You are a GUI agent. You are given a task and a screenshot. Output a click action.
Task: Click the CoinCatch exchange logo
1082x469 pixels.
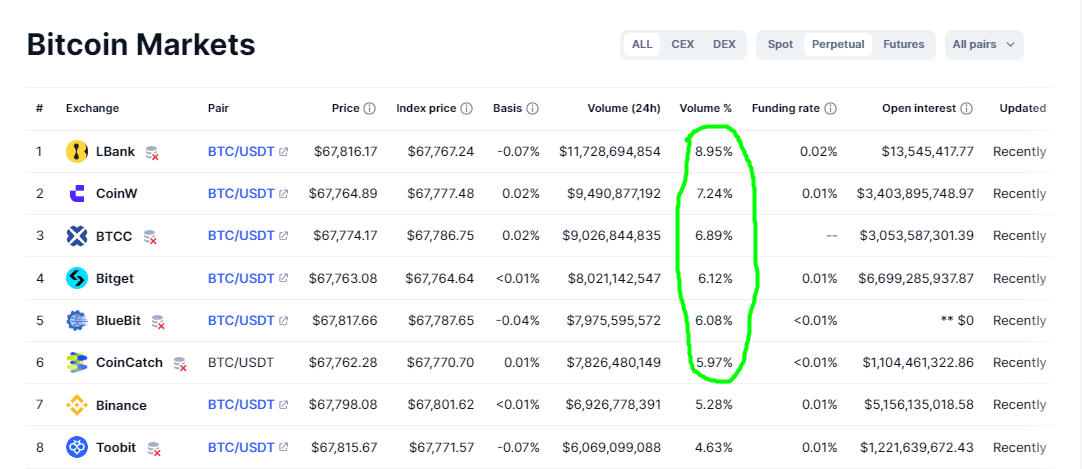(77, 363)
